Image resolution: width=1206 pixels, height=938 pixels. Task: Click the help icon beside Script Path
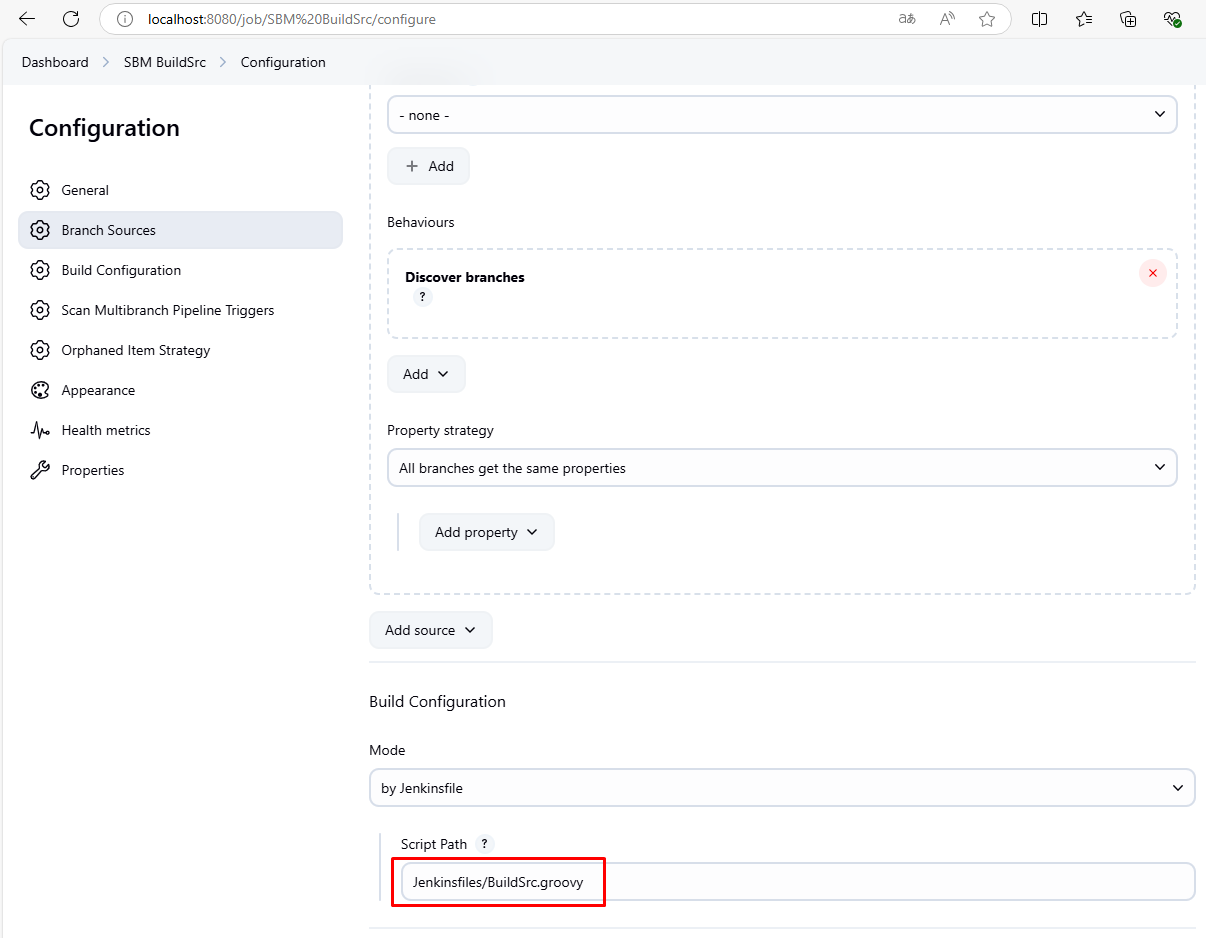(485, 844)
